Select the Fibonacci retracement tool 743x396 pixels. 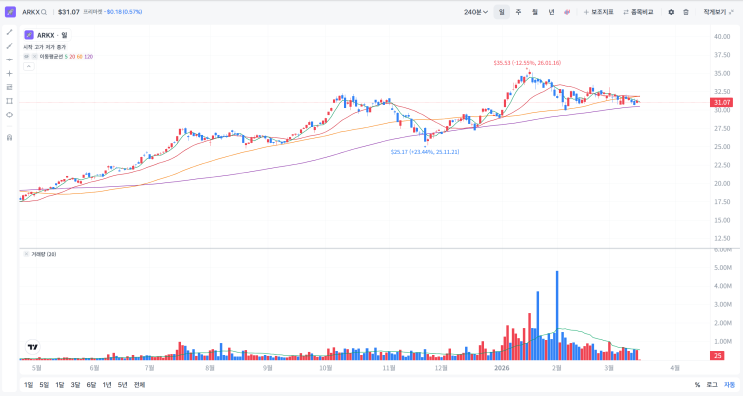click(x=9, y=87)
